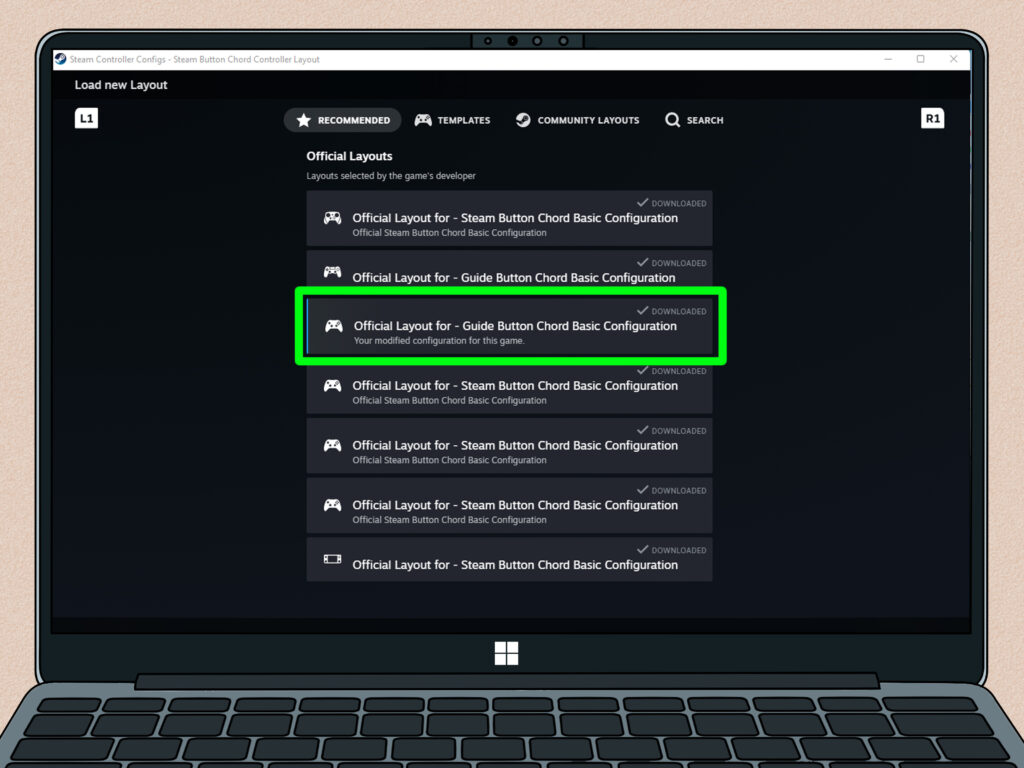The height and width of the screenshot is (768, 1024).
Task: Click the magnifying glass Search icon
Action: click(x=673, y=120)
